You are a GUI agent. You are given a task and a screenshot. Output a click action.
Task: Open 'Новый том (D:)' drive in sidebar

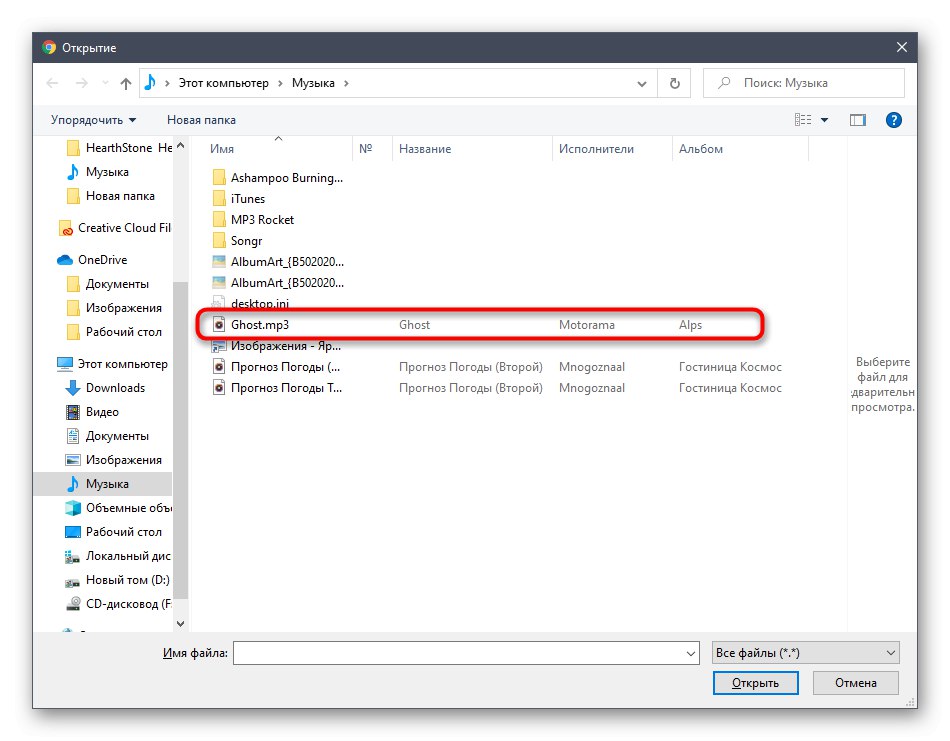(118, 580)
